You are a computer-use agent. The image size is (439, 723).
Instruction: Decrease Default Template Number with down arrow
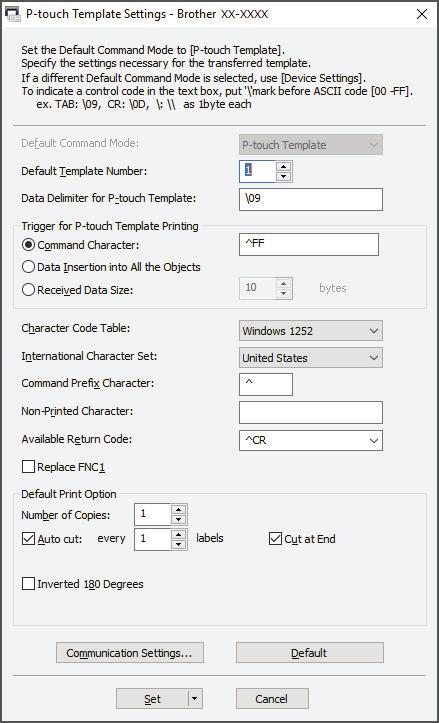[x=284, y=177]
